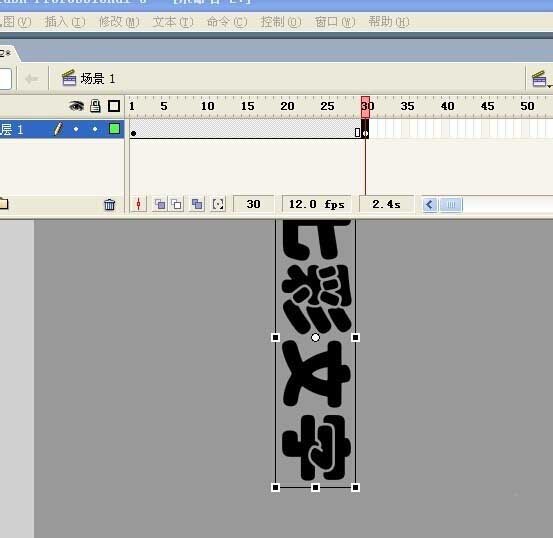
Task: Toggle show/hide all layers eye icon
Action: coord(76,106)
